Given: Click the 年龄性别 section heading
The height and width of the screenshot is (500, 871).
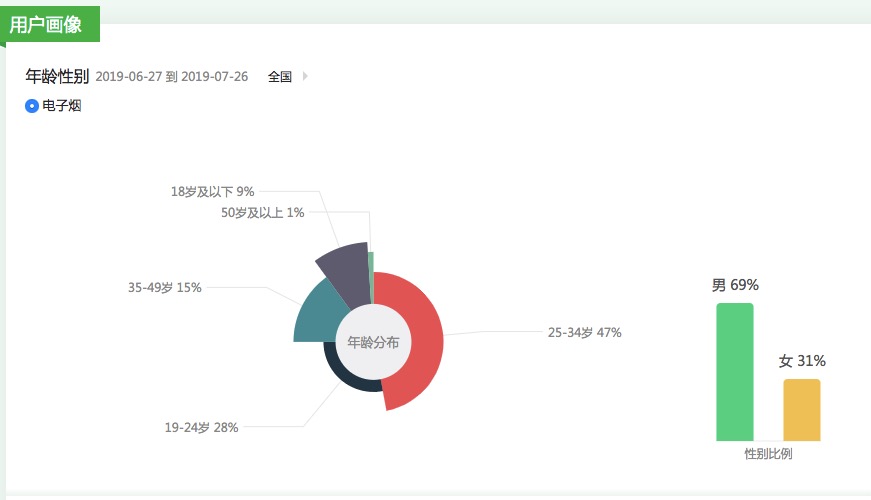Looking at the screenshot, I should coord(57,76).
